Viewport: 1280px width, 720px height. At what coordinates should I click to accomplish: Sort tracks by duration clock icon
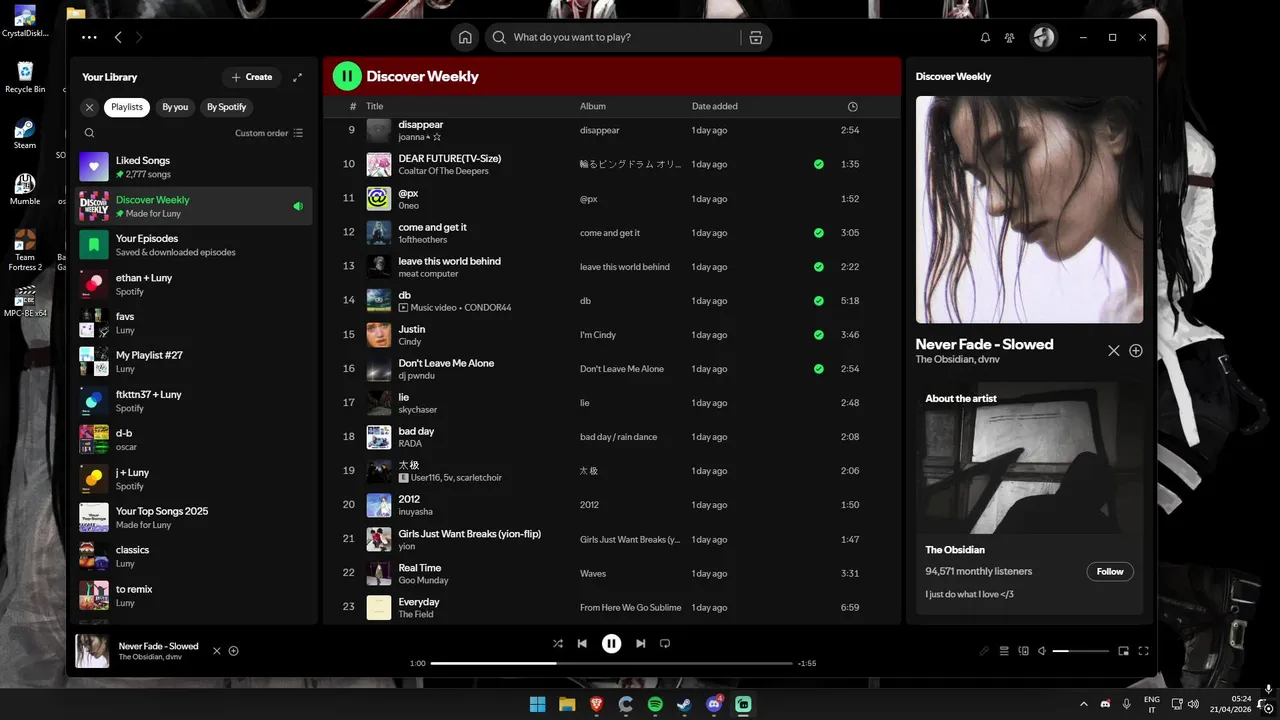[852, 106]
